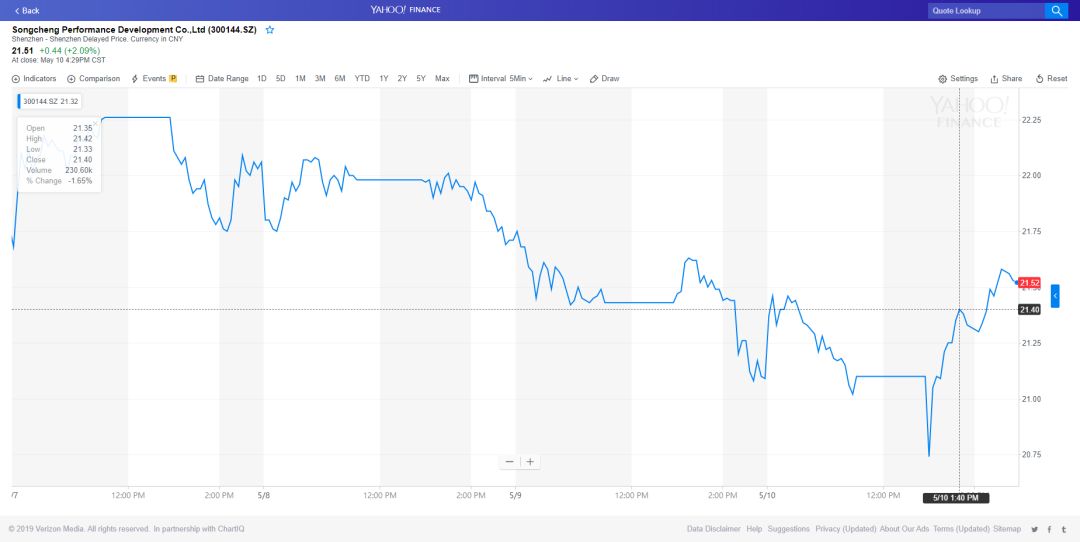1080x542 pixels.
Task: Select the YTD range
Action: coord(362,79)
